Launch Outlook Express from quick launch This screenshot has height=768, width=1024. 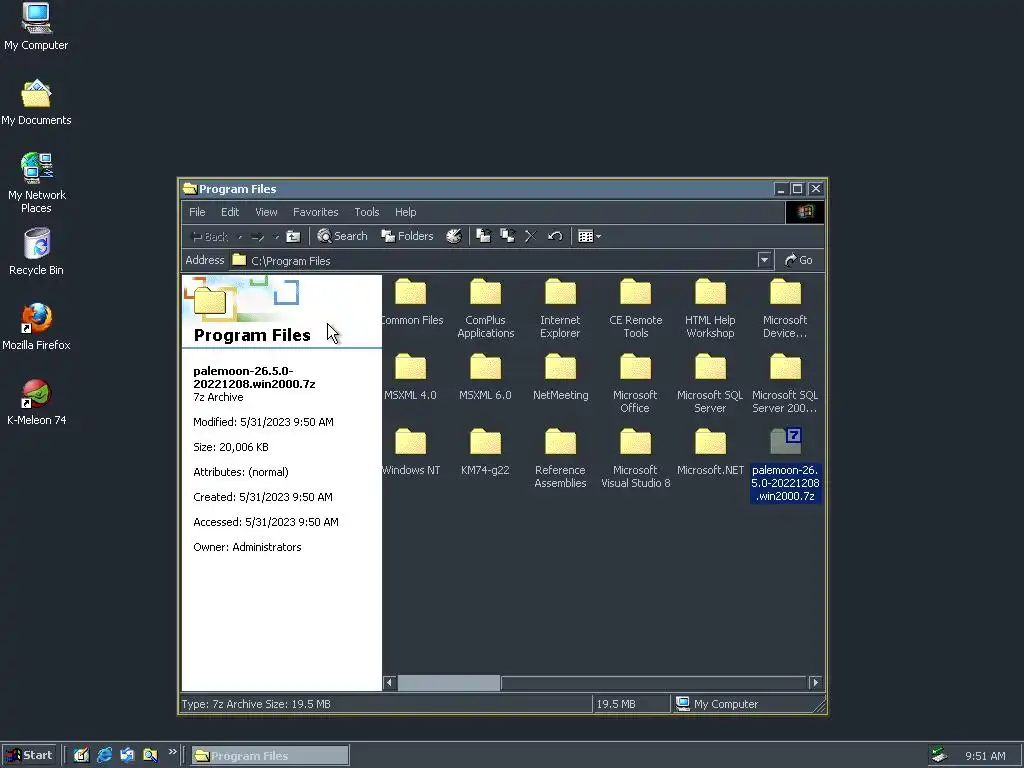coord(127,755)
